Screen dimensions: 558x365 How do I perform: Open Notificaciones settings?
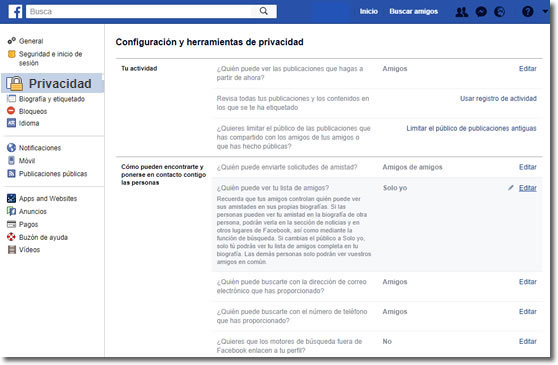40,148
